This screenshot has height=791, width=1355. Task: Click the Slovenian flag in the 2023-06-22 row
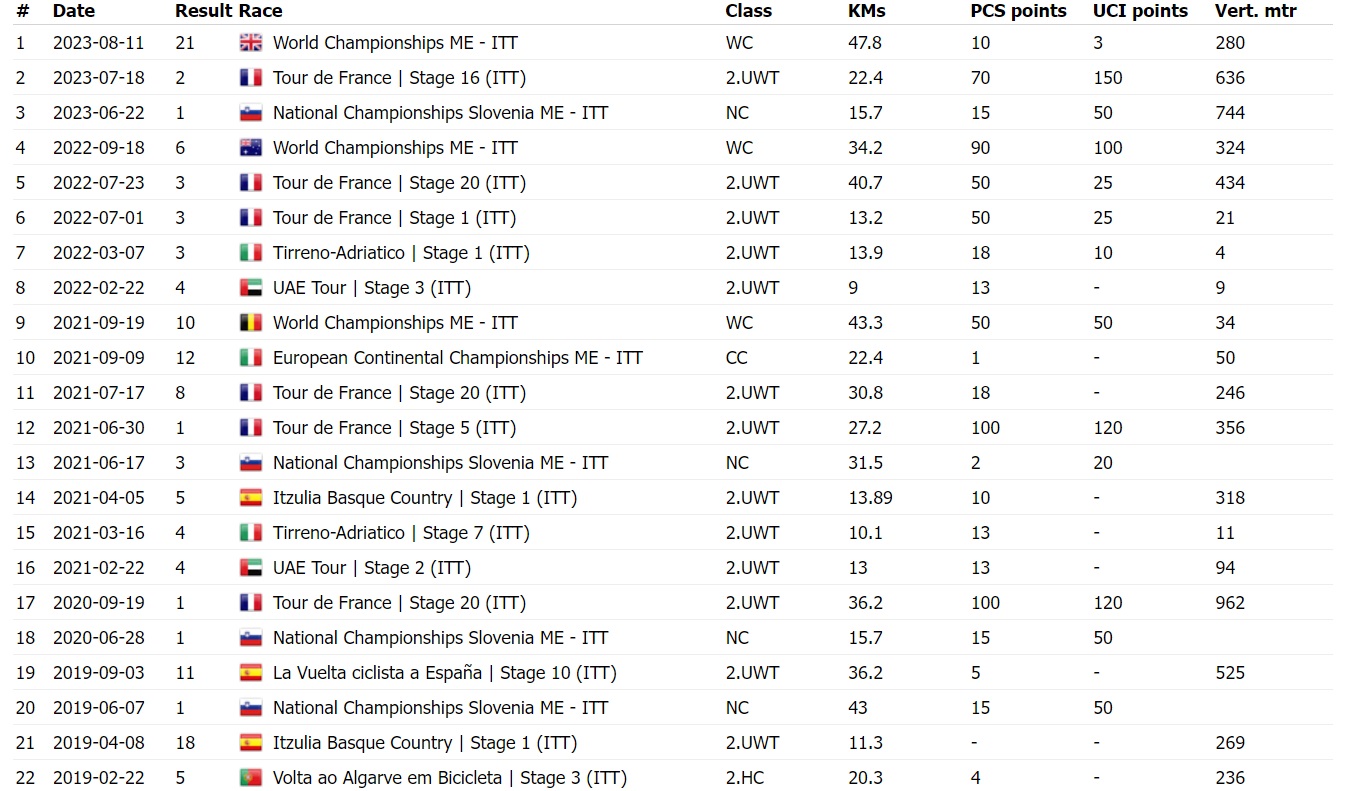[251, 113]
